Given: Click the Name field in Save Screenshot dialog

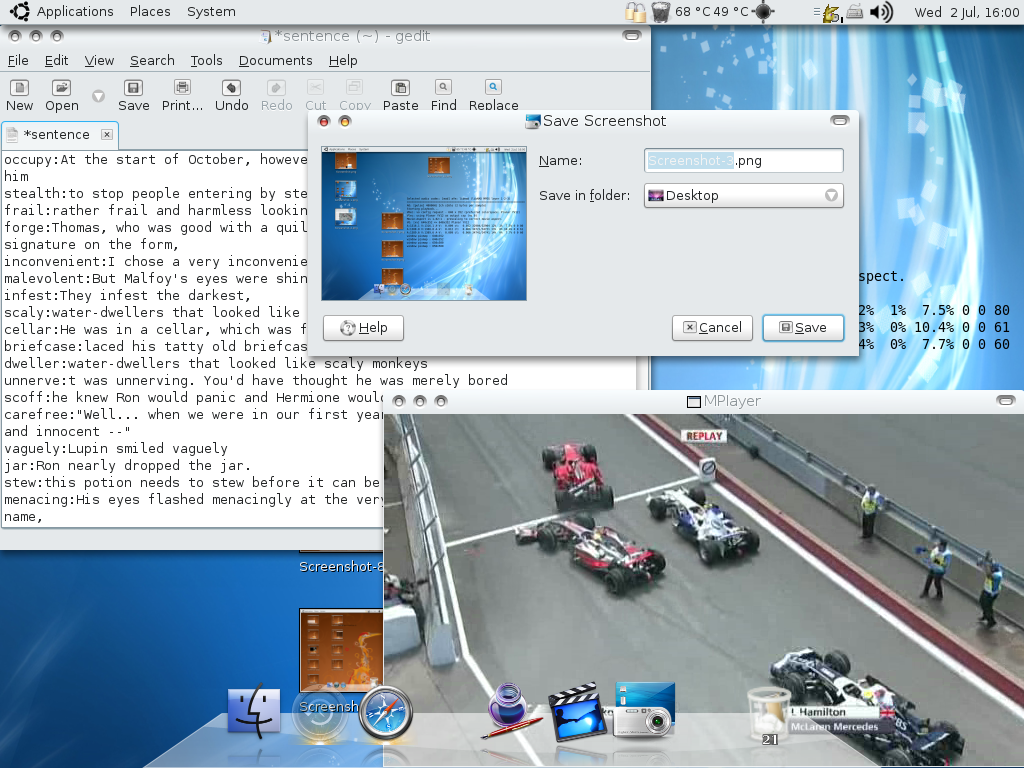Looking at the screenshot, I should [743, 161].
